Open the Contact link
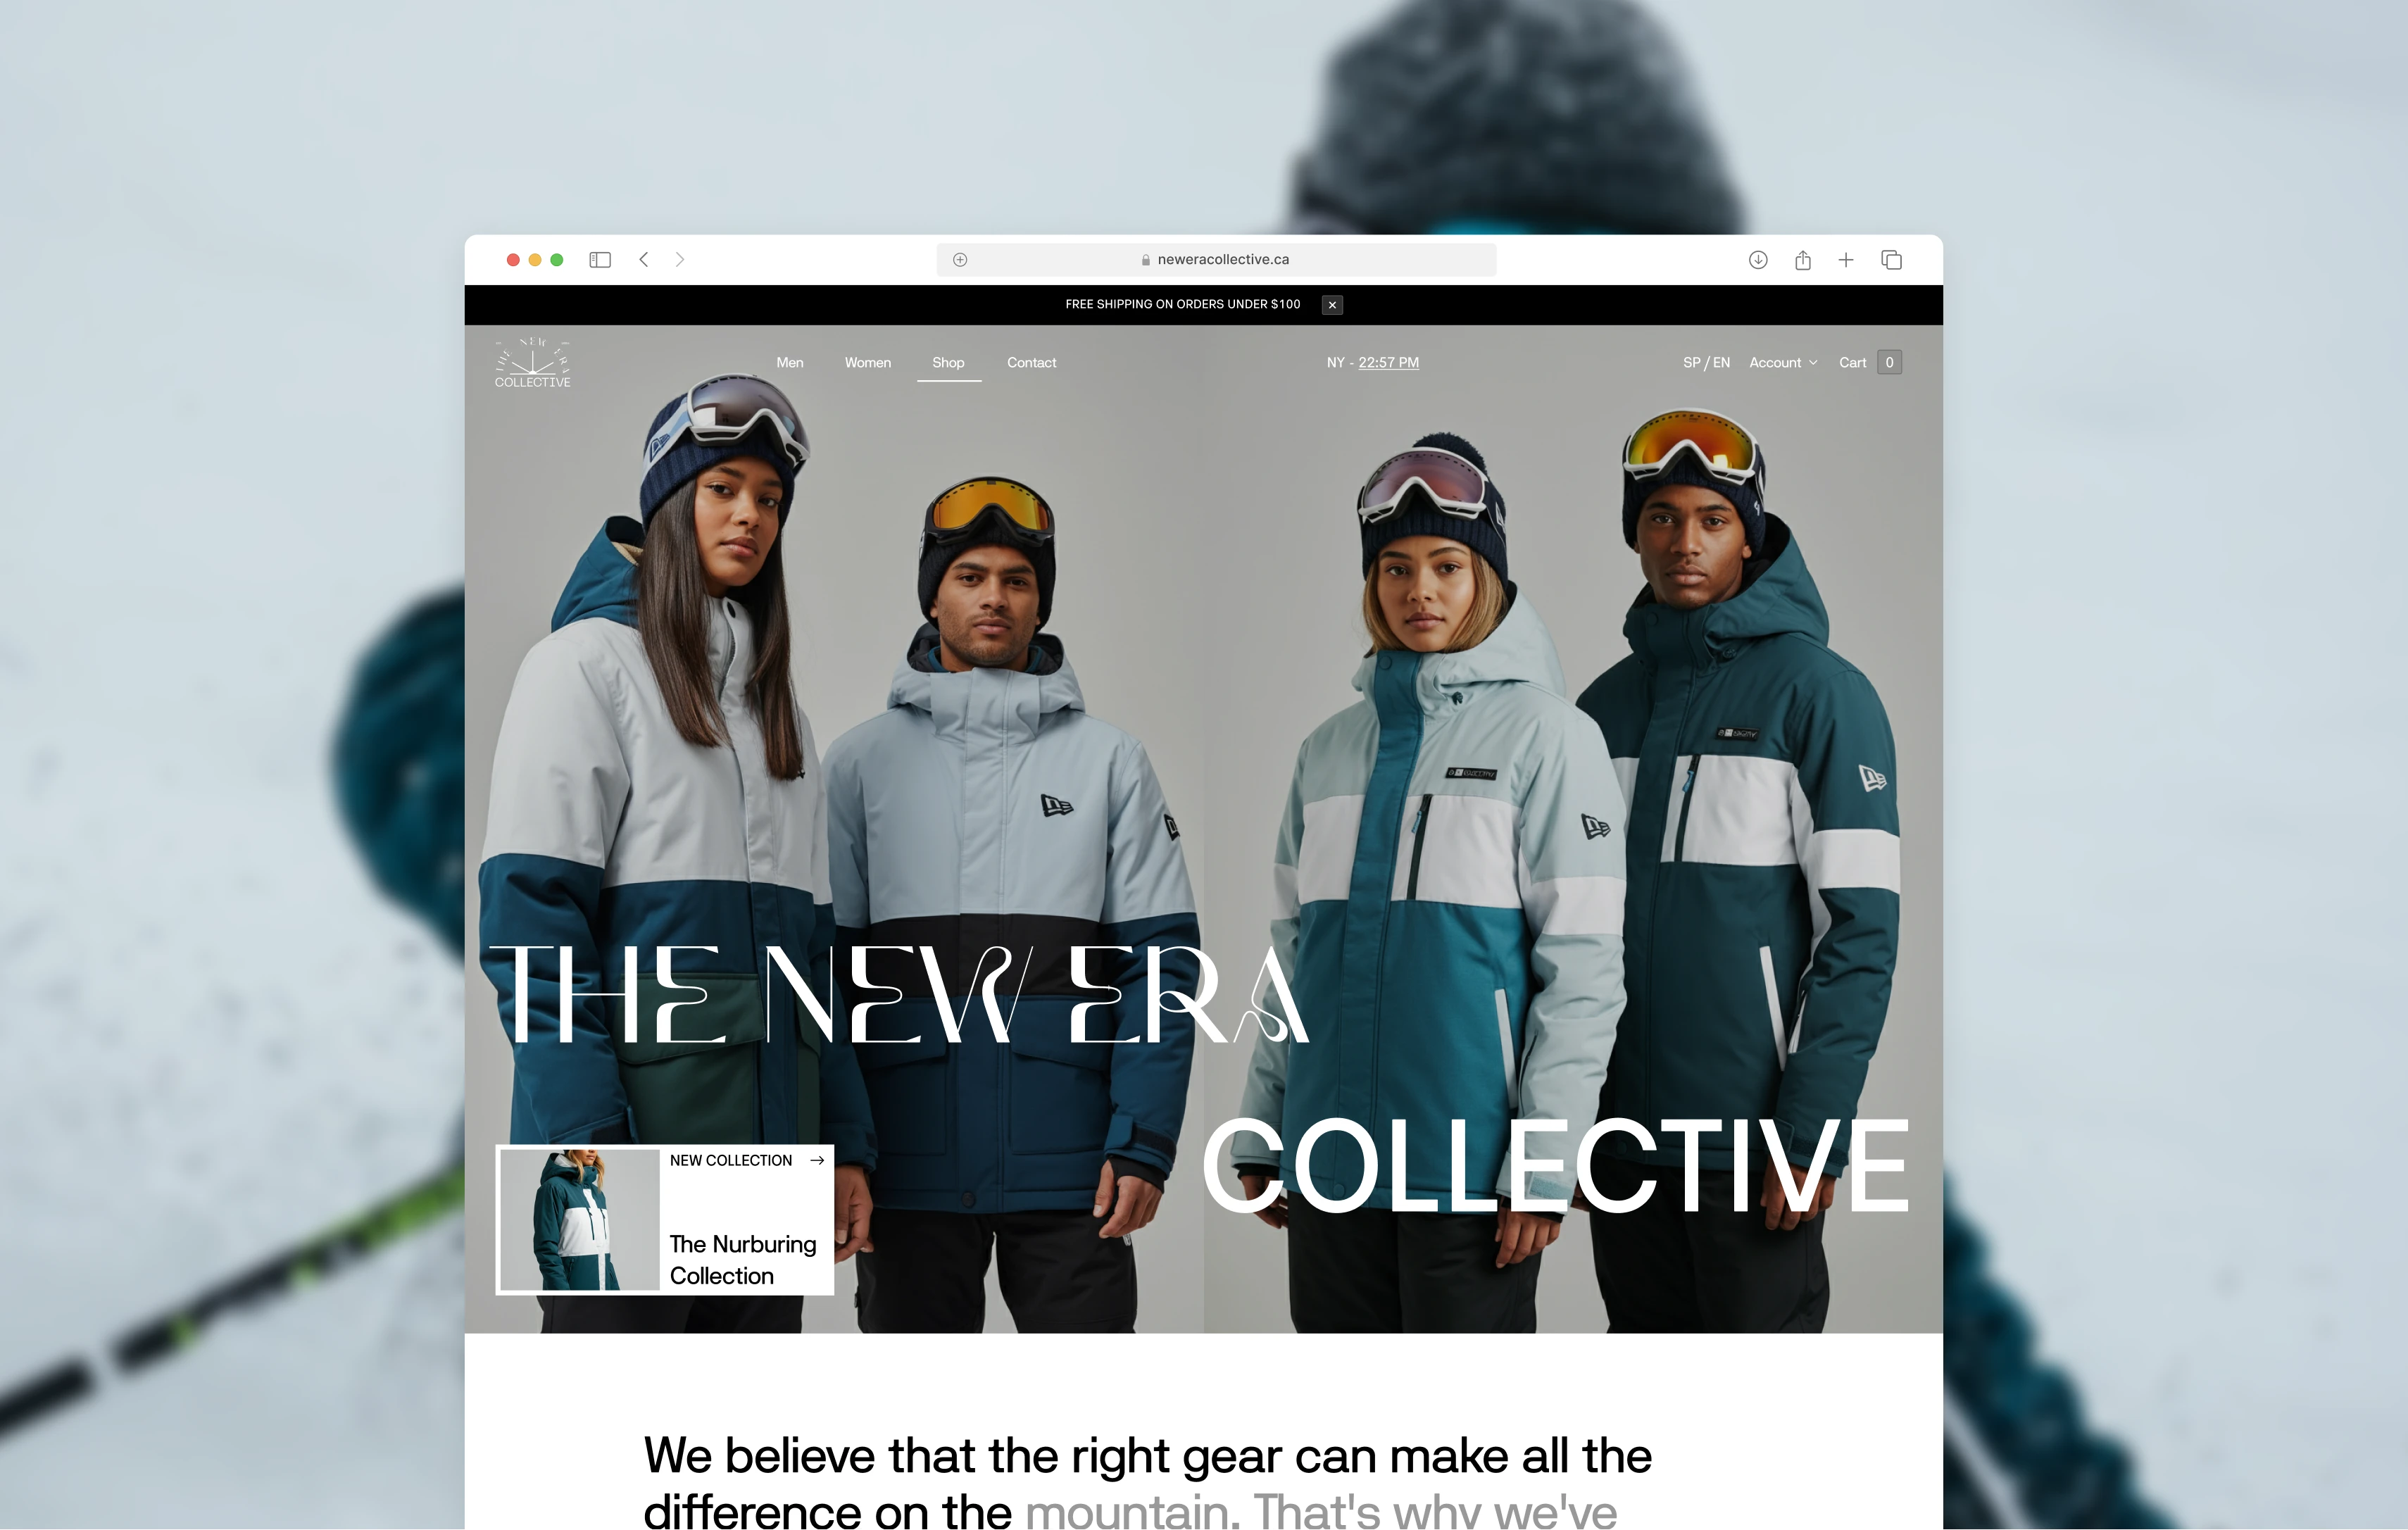Image resolution: width=2408 pixels, height=1530 pixels. (x=1031, y=363)
